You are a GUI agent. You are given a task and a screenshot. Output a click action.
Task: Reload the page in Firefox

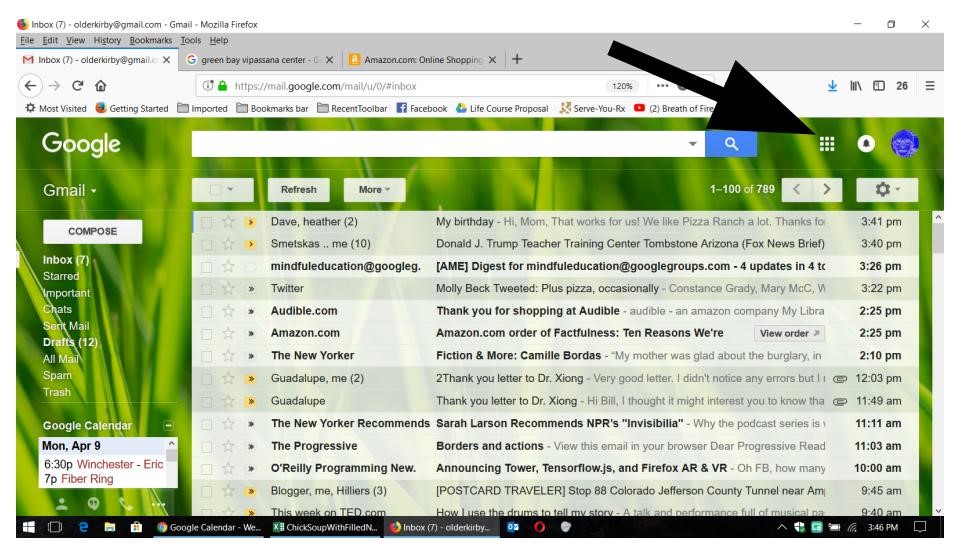(77, 86)
